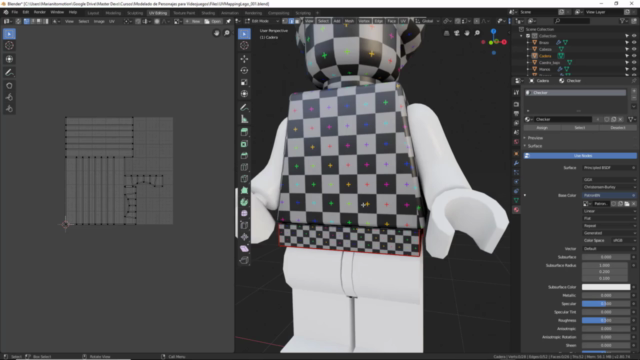Select the Inset Faces tool
This screenshot has width=640, height=360.
[244, 144]
